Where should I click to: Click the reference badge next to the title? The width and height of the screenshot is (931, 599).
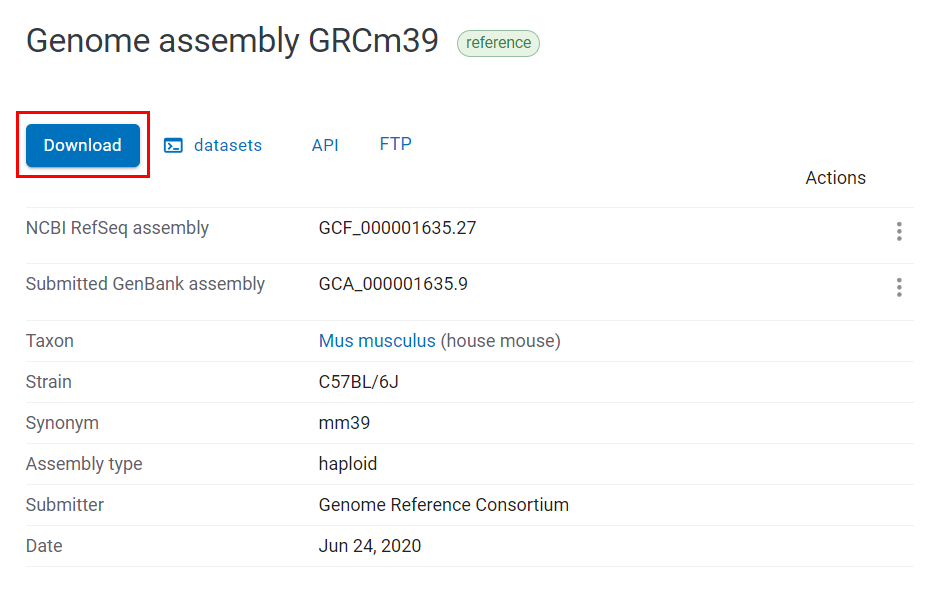point(498,43)
